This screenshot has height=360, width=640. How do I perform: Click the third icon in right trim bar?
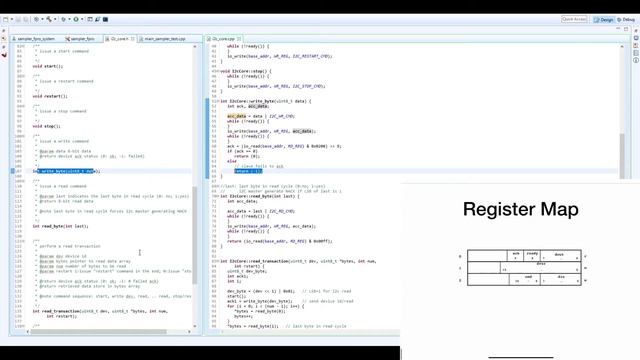(636, 46)
